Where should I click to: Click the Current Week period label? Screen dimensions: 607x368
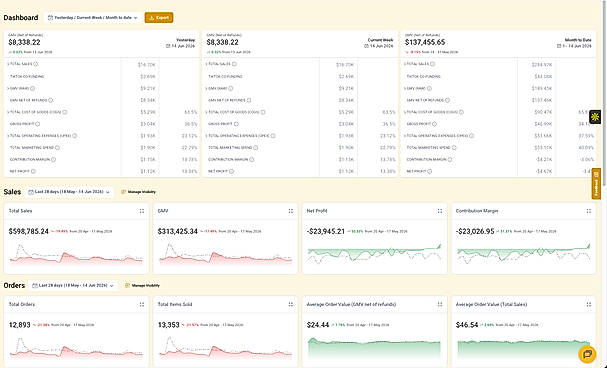[x=381, y=40]
